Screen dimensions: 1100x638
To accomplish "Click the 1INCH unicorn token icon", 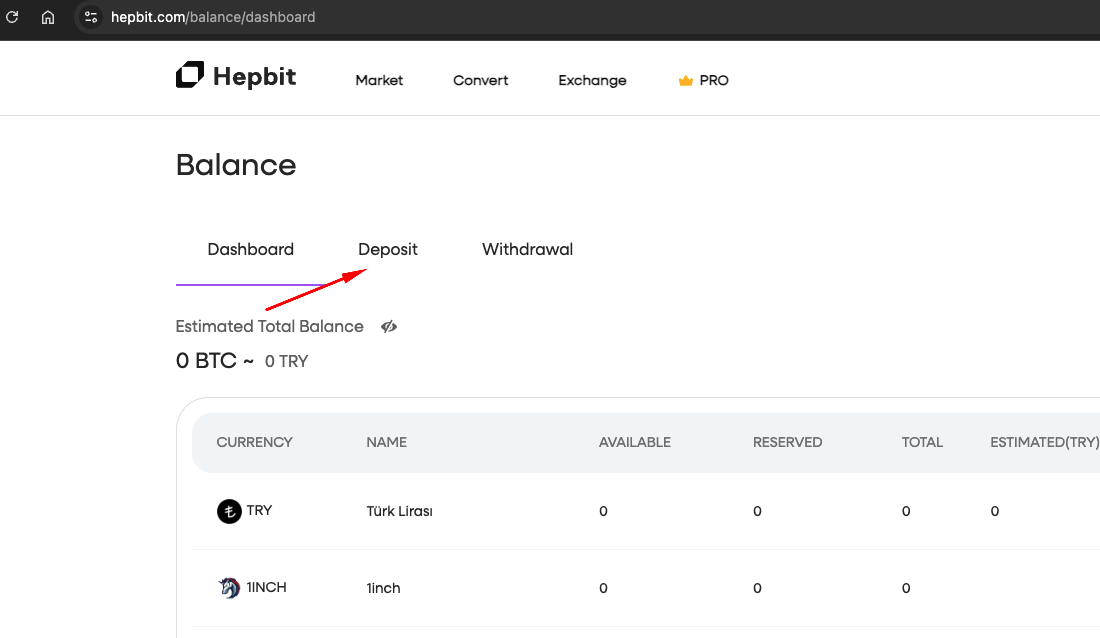I will point(229,588).
